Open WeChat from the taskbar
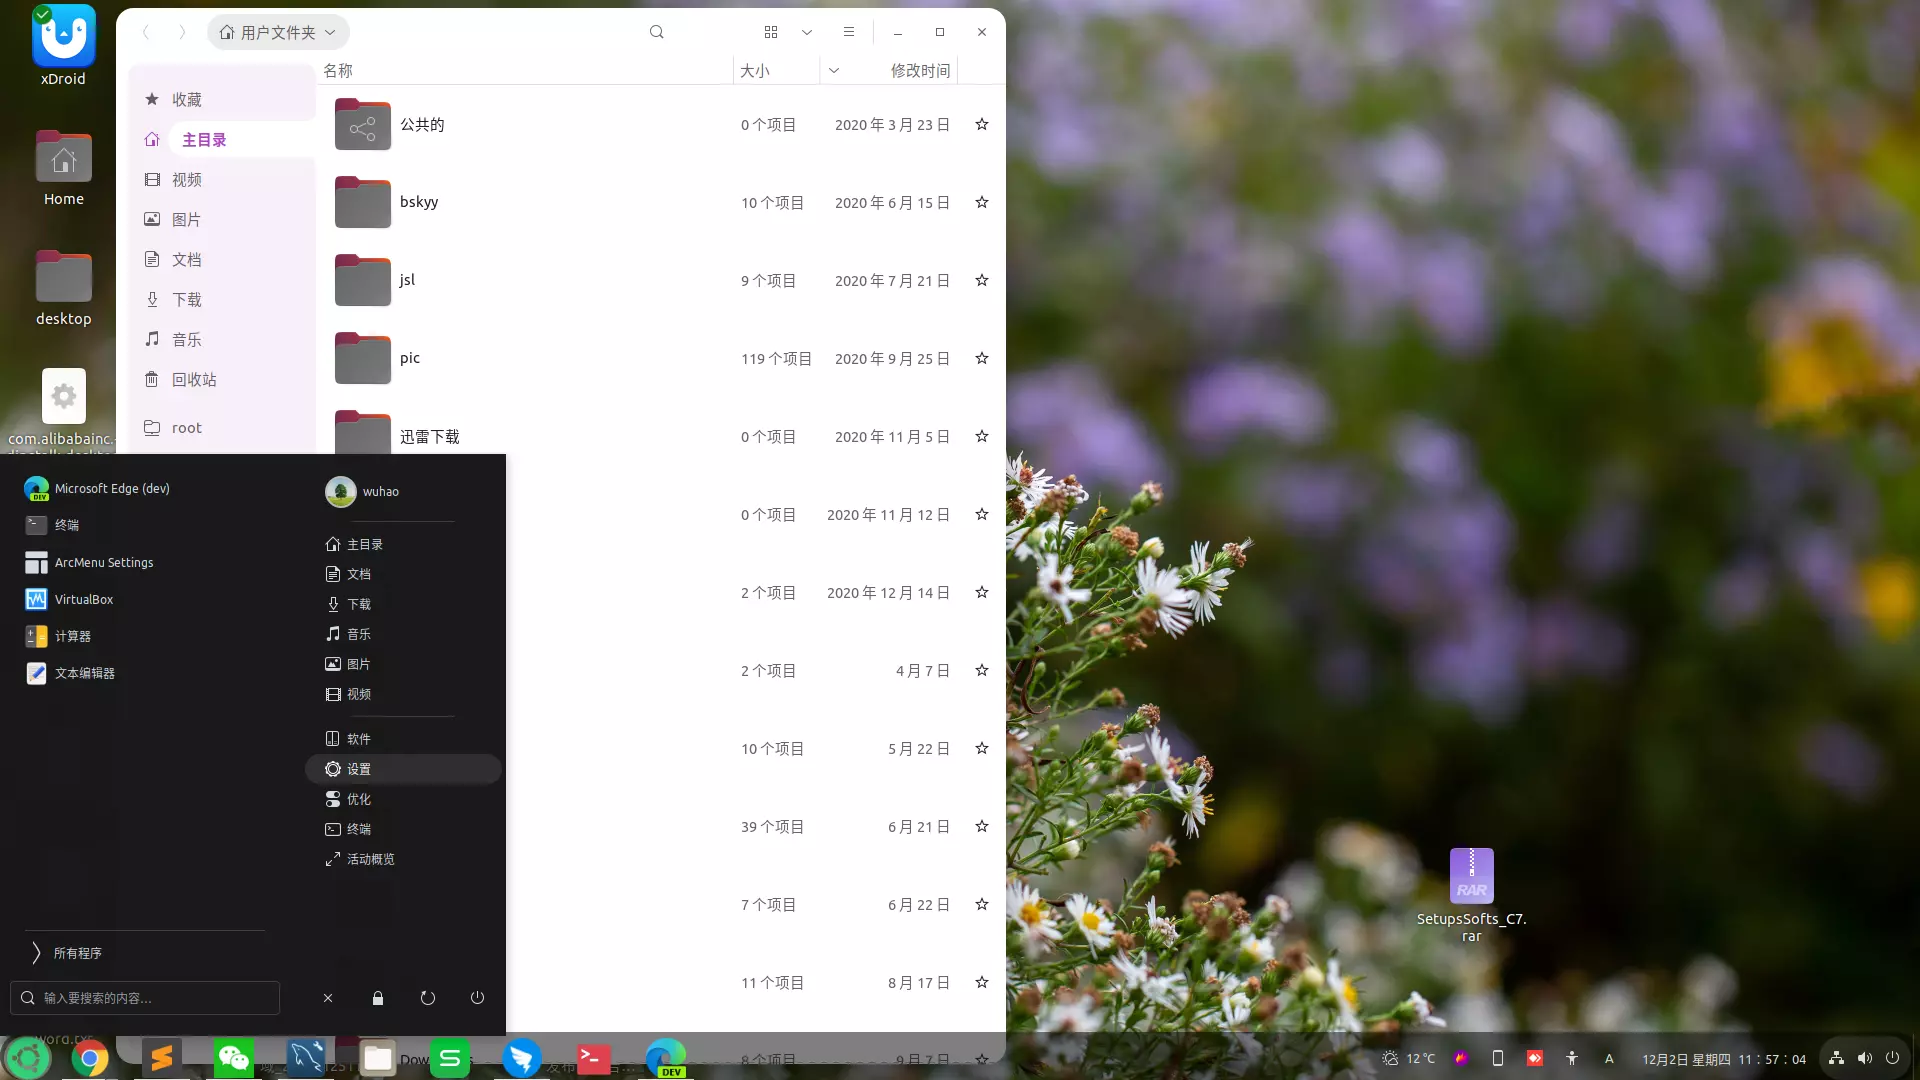The image size is (1920, 1080). (234, 1058)
